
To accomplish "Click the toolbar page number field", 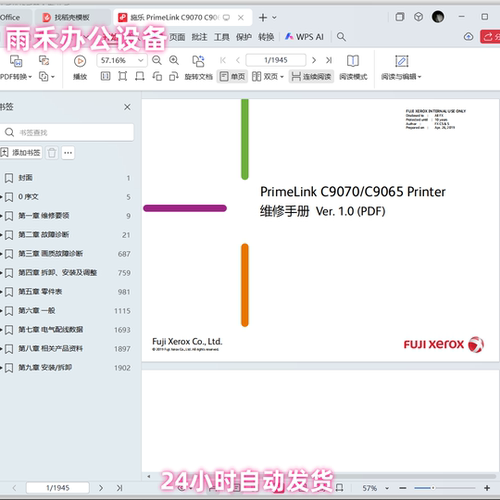I will coord(276,60).
